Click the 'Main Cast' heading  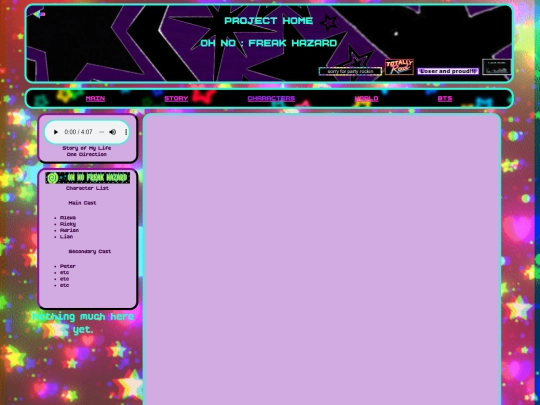click(x=82, y=203)
